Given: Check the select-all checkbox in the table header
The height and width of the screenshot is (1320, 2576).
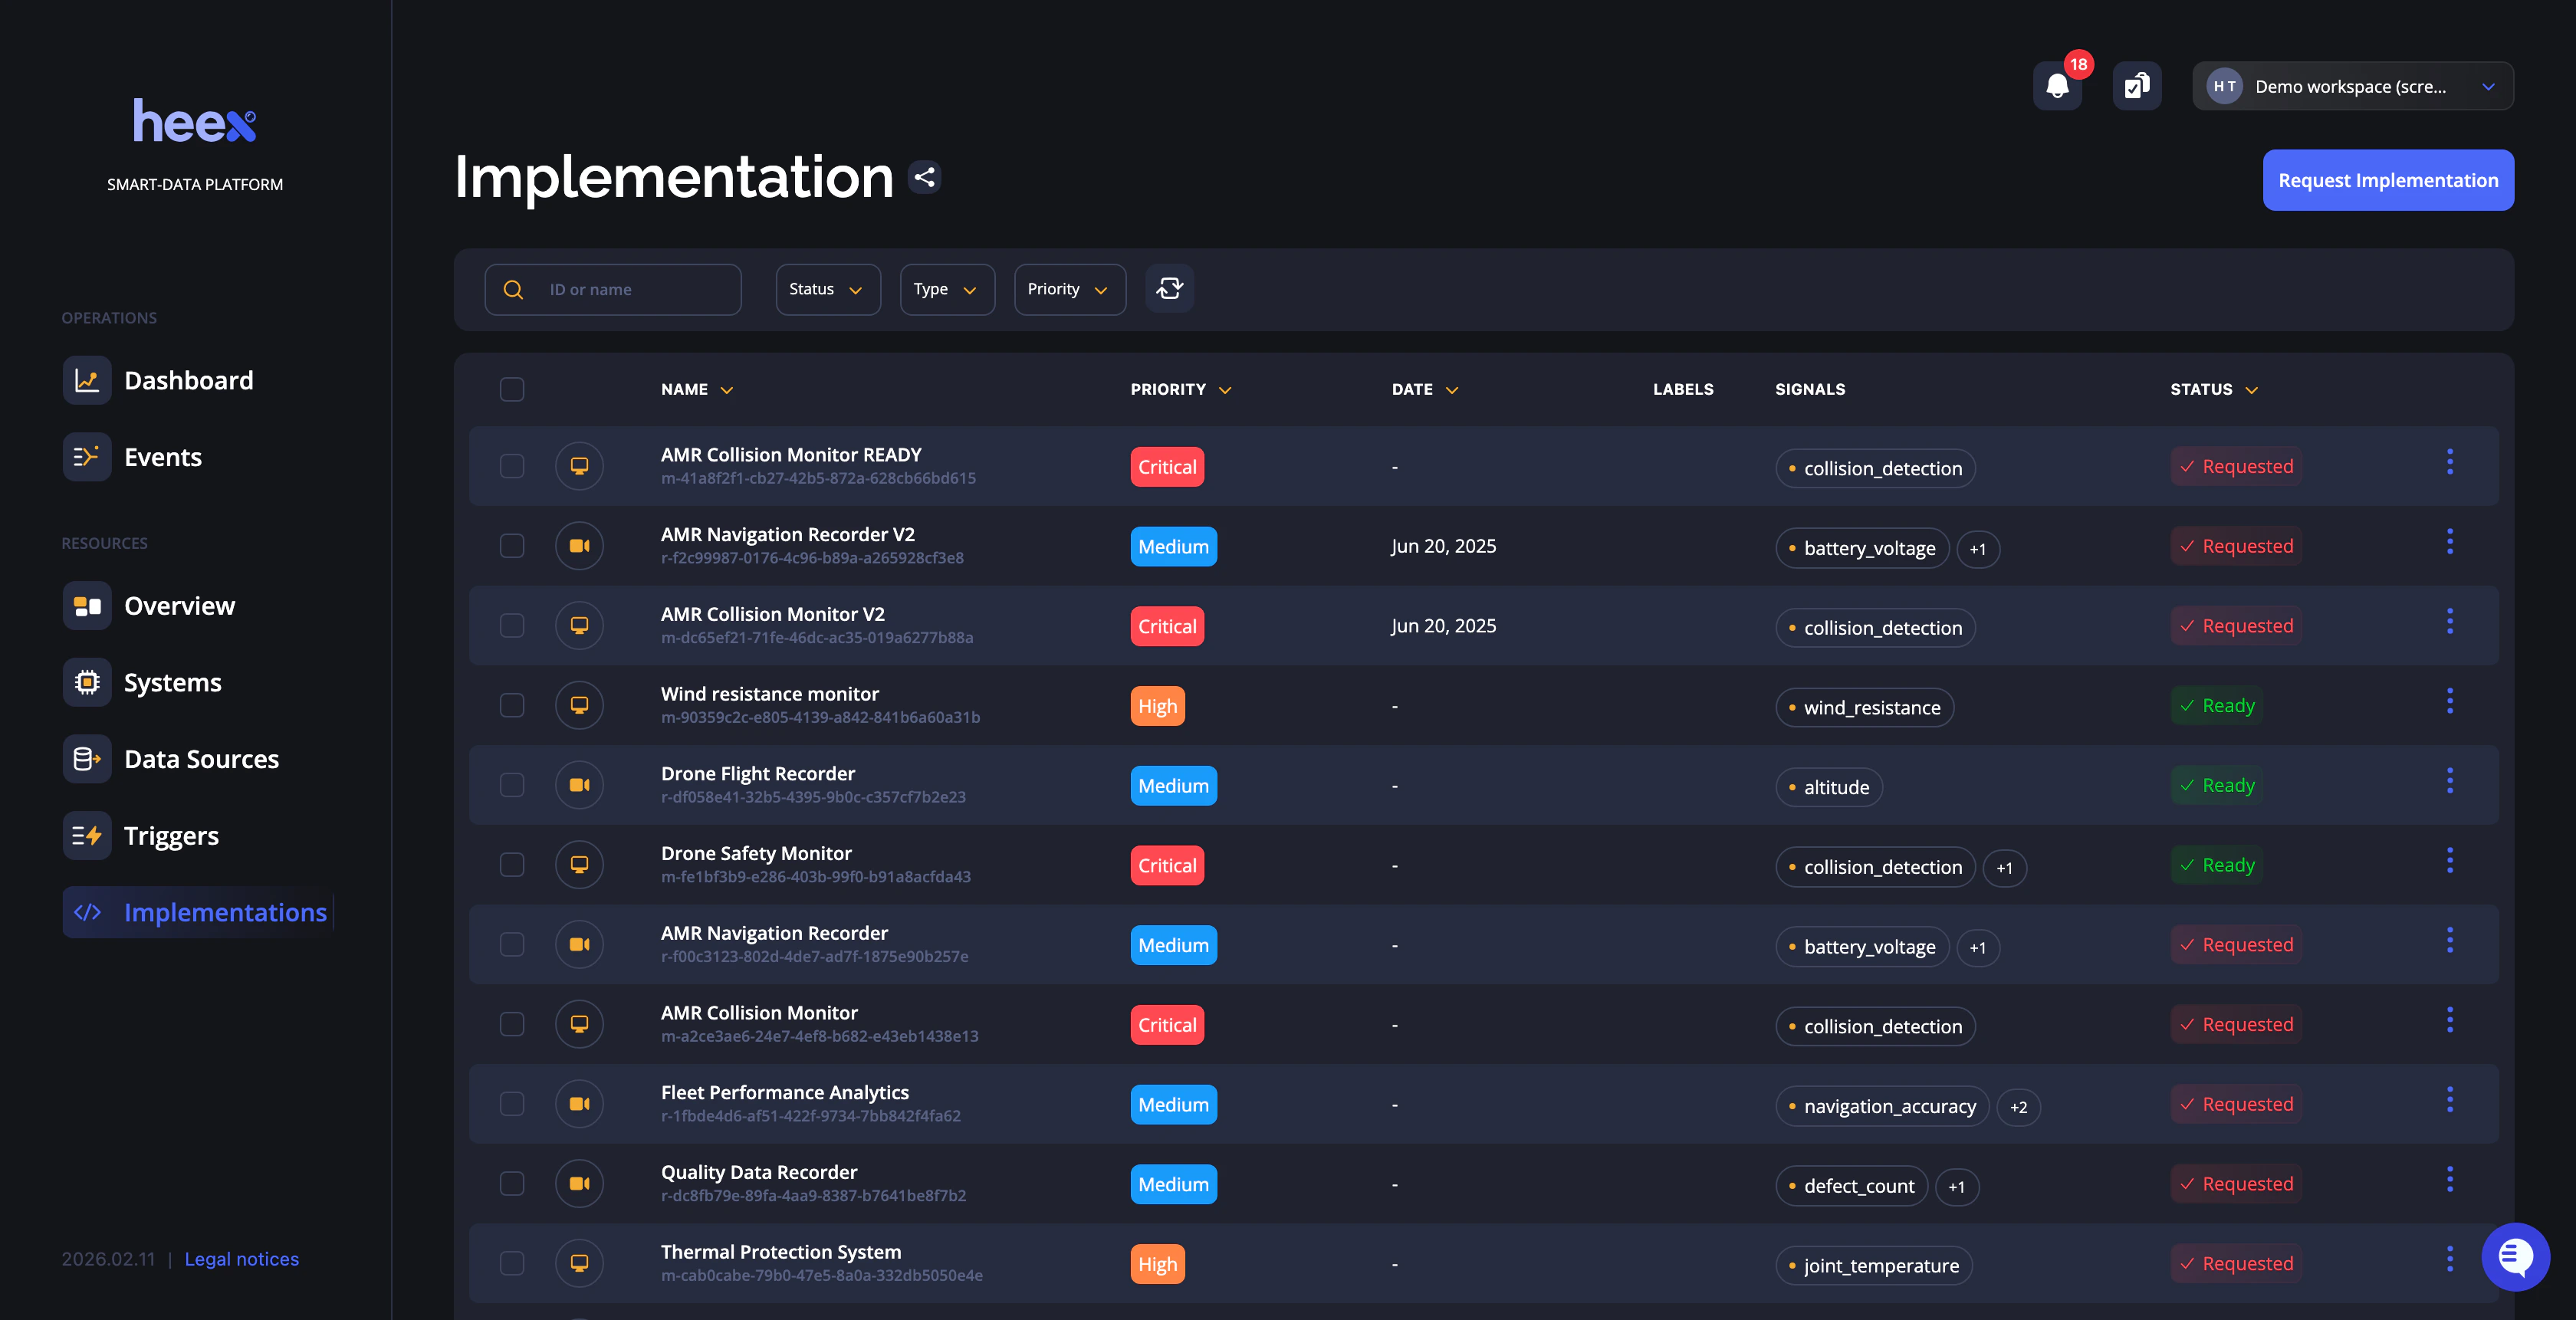Looking at the screenshot, I should [512, 389].
